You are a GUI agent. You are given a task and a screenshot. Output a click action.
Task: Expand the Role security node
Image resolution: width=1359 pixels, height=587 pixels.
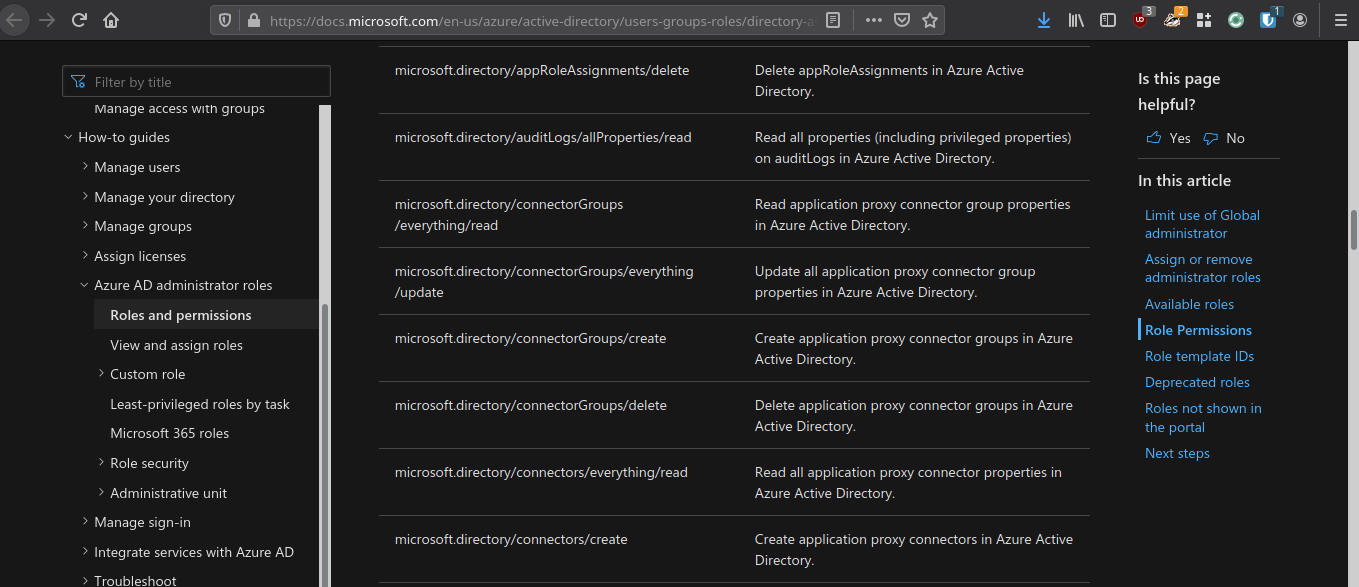(101, 463)
